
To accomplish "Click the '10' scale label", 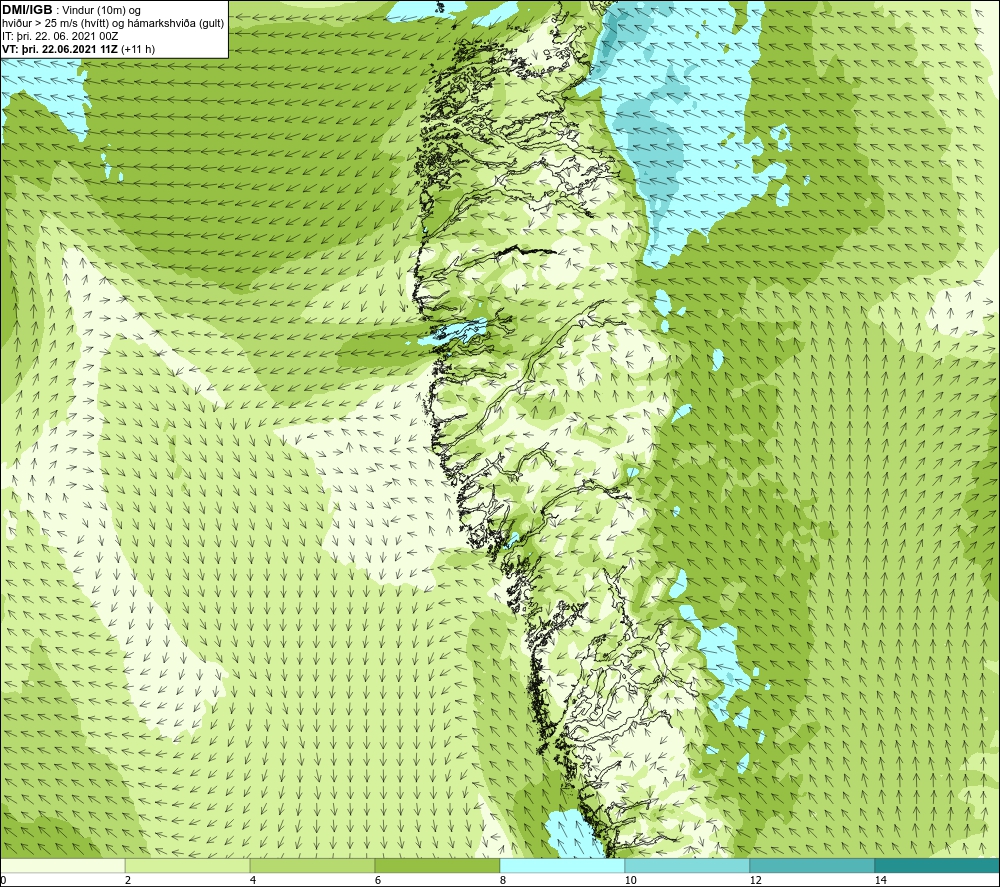I will click(x=630, y=881).
